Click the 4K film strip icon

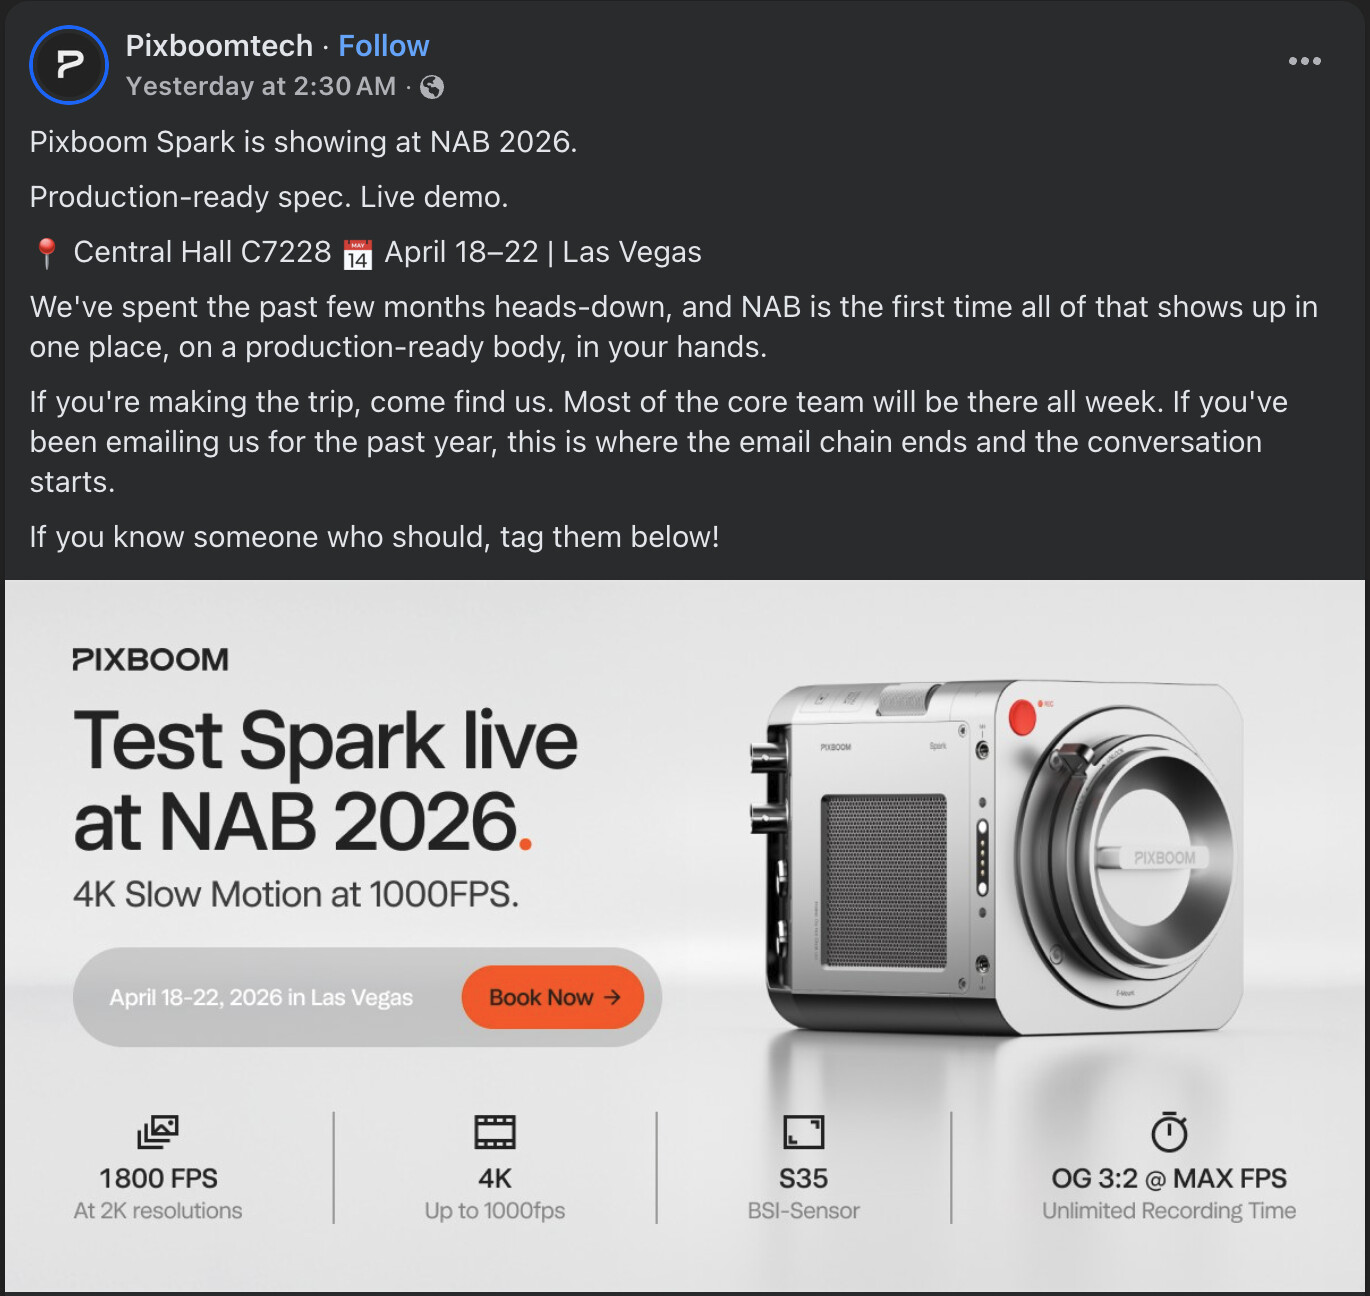tap(495, 1132)
